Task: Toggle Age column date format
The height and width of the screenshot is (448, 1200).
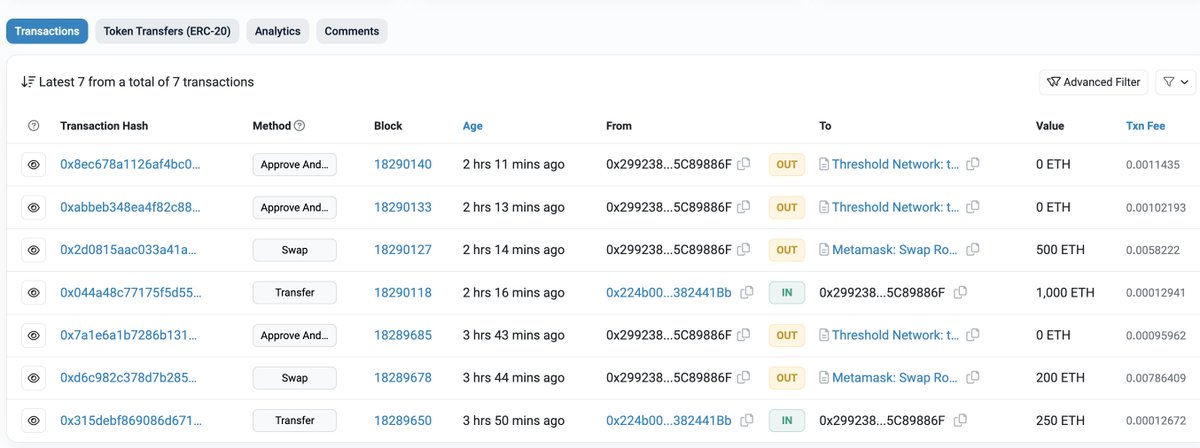Action: coord(472,126)
